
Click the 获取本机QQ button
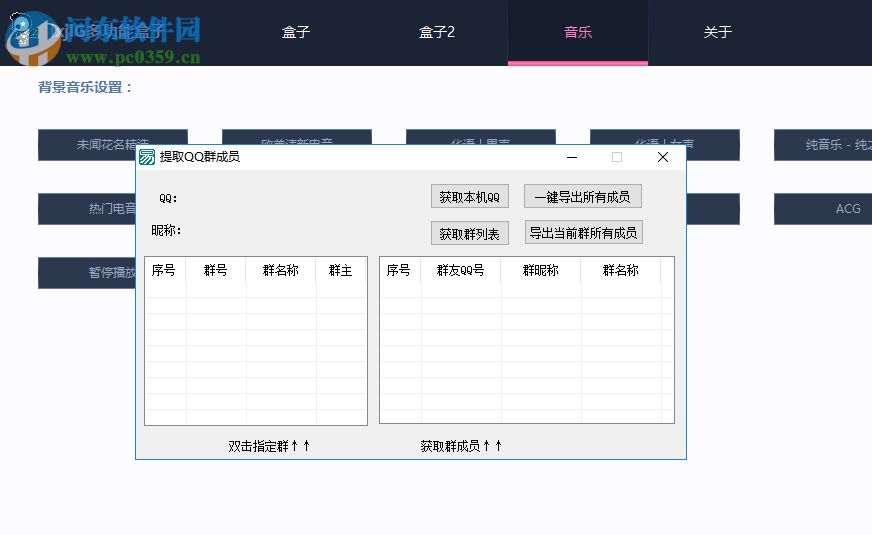(x=470, y=197)
